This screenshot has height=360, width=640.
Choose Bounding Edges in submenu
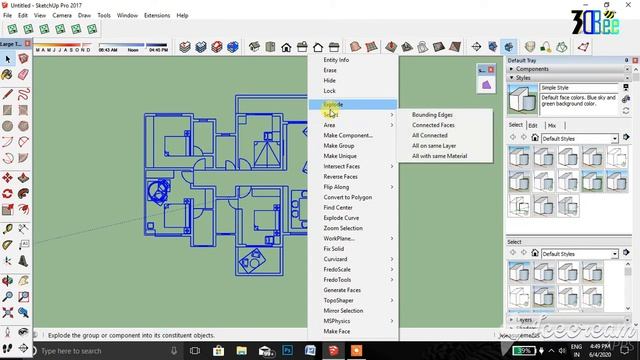click(432, 115)
